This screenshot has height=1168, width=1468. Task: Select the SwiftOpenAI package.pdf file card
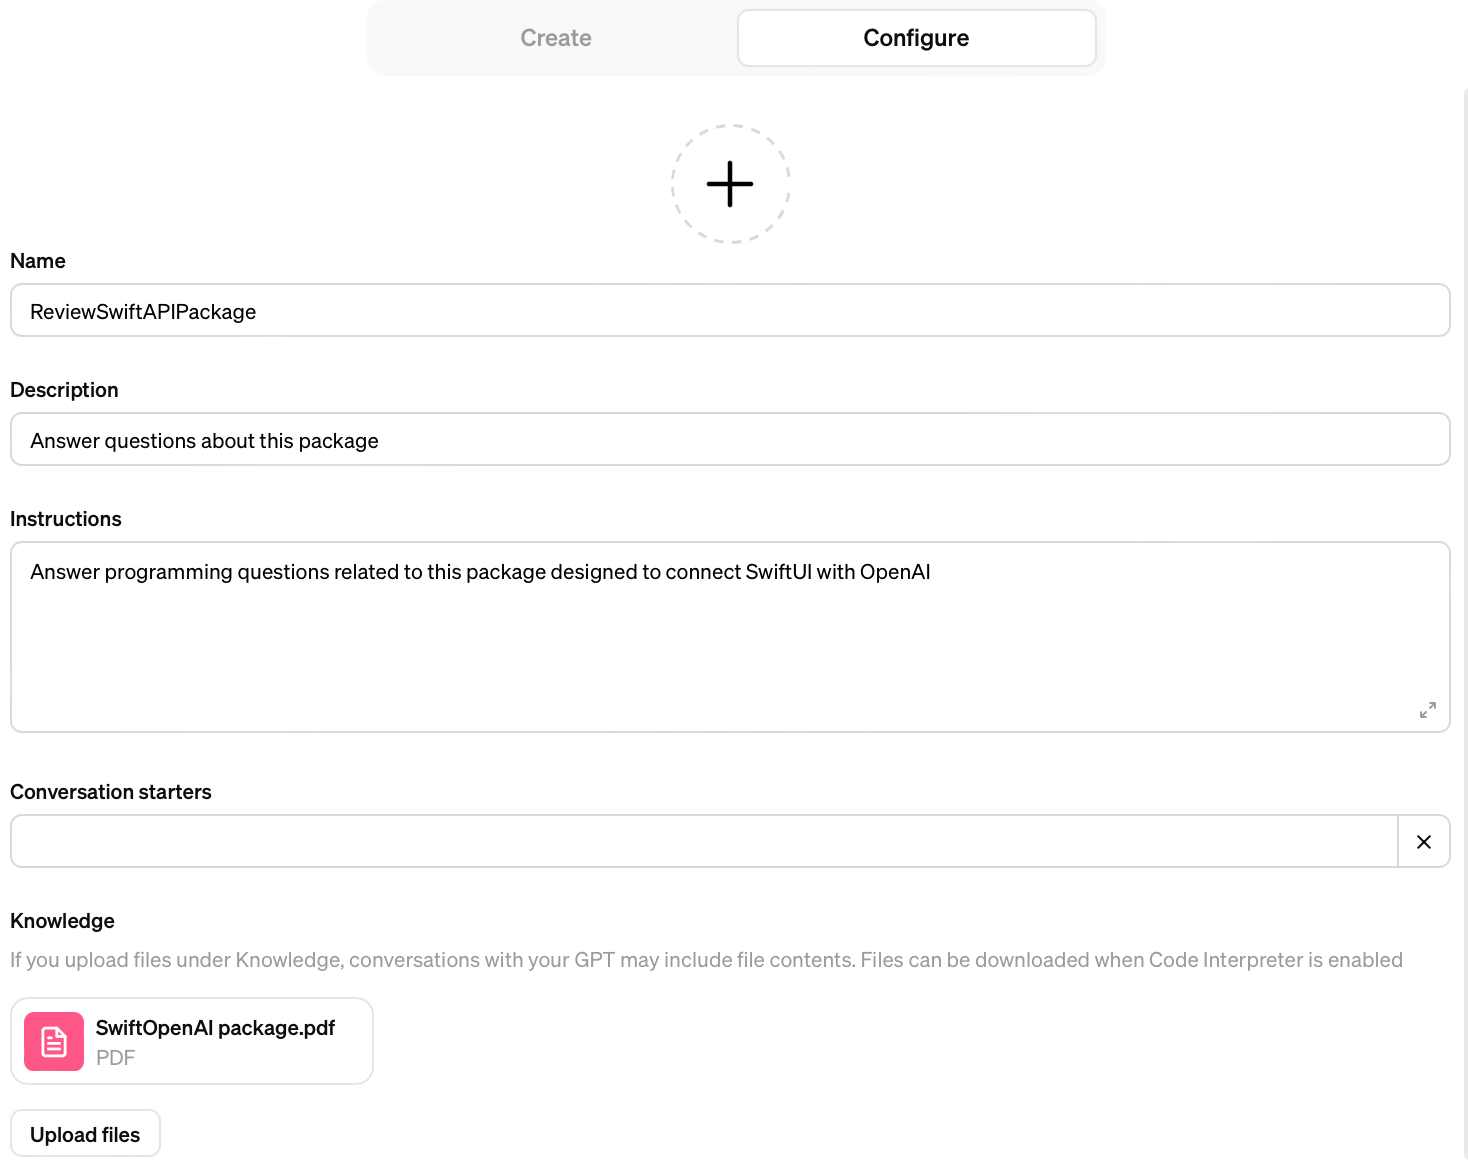(x=192, y=1041)
